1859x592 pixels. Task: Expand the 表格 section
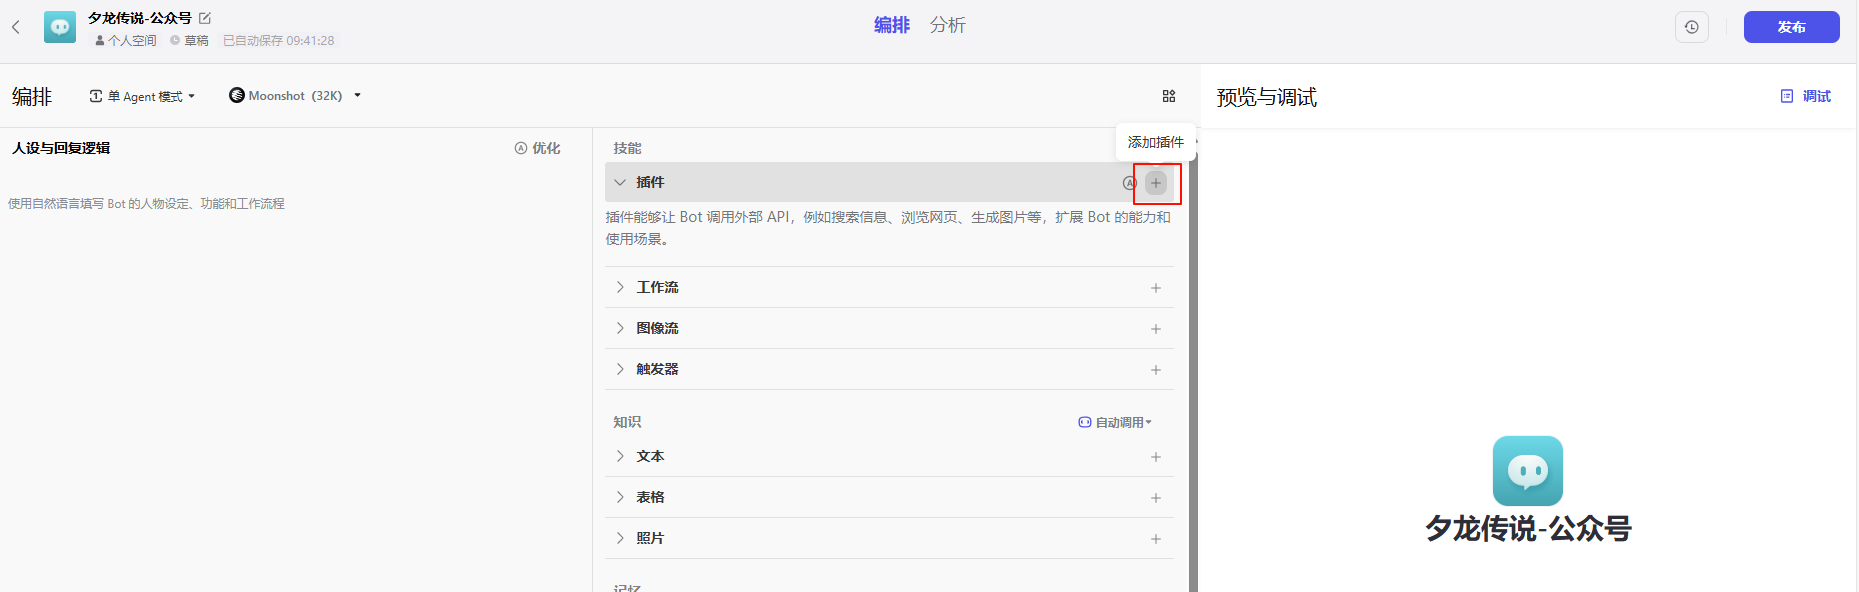point(620,497)
